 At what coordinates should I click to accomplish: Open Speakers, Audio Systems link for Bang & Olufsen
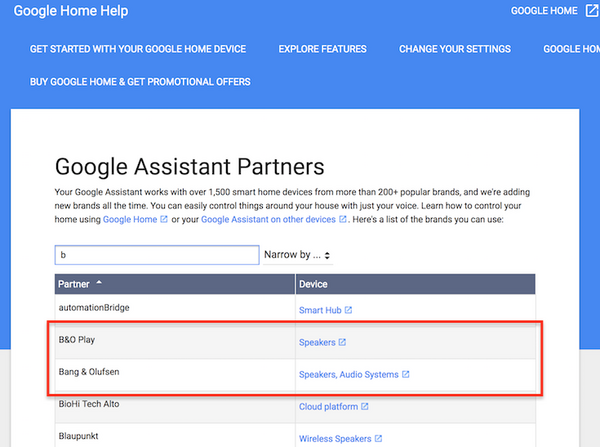click(x=349, y=375)
